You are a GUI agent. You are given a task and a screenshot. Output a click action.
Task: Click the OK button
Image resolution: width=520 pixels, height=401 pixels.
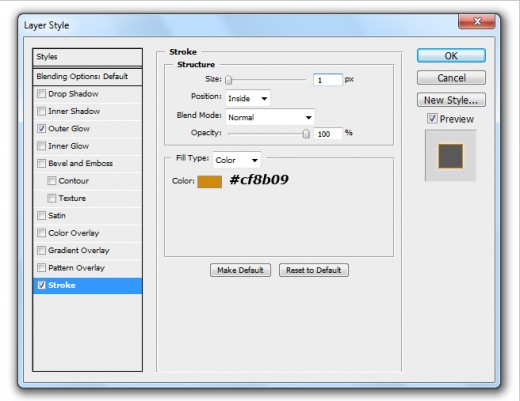(x=451, y=56)
